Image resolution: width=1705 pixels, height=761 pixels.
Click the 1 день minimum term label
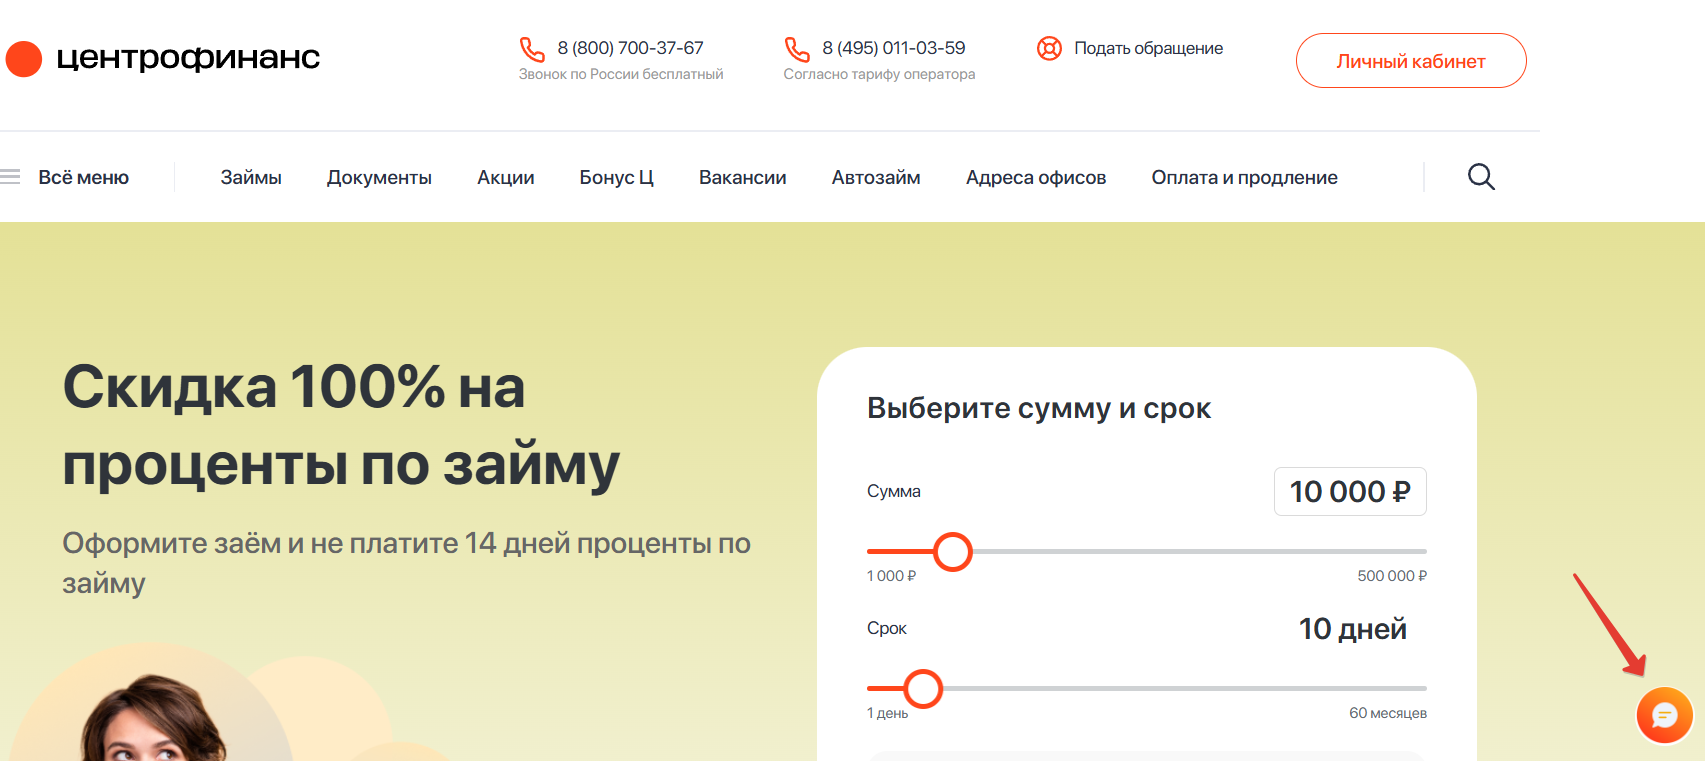(888, 713)
